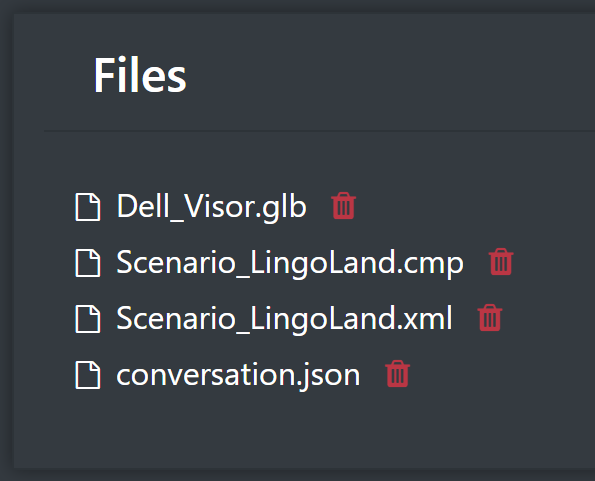Viewport: 595px width, 481px height.
Task: Open the Dell_Visor.glb file name
Action: click(x=211, y=207)
